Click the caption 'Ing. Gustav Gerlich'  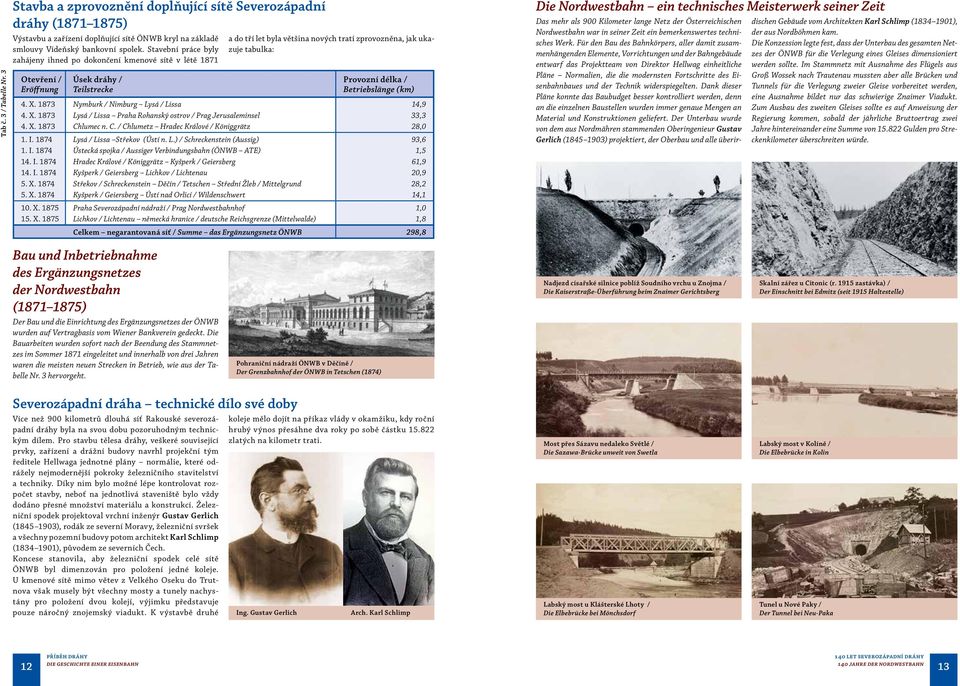[x=266, y=612]
